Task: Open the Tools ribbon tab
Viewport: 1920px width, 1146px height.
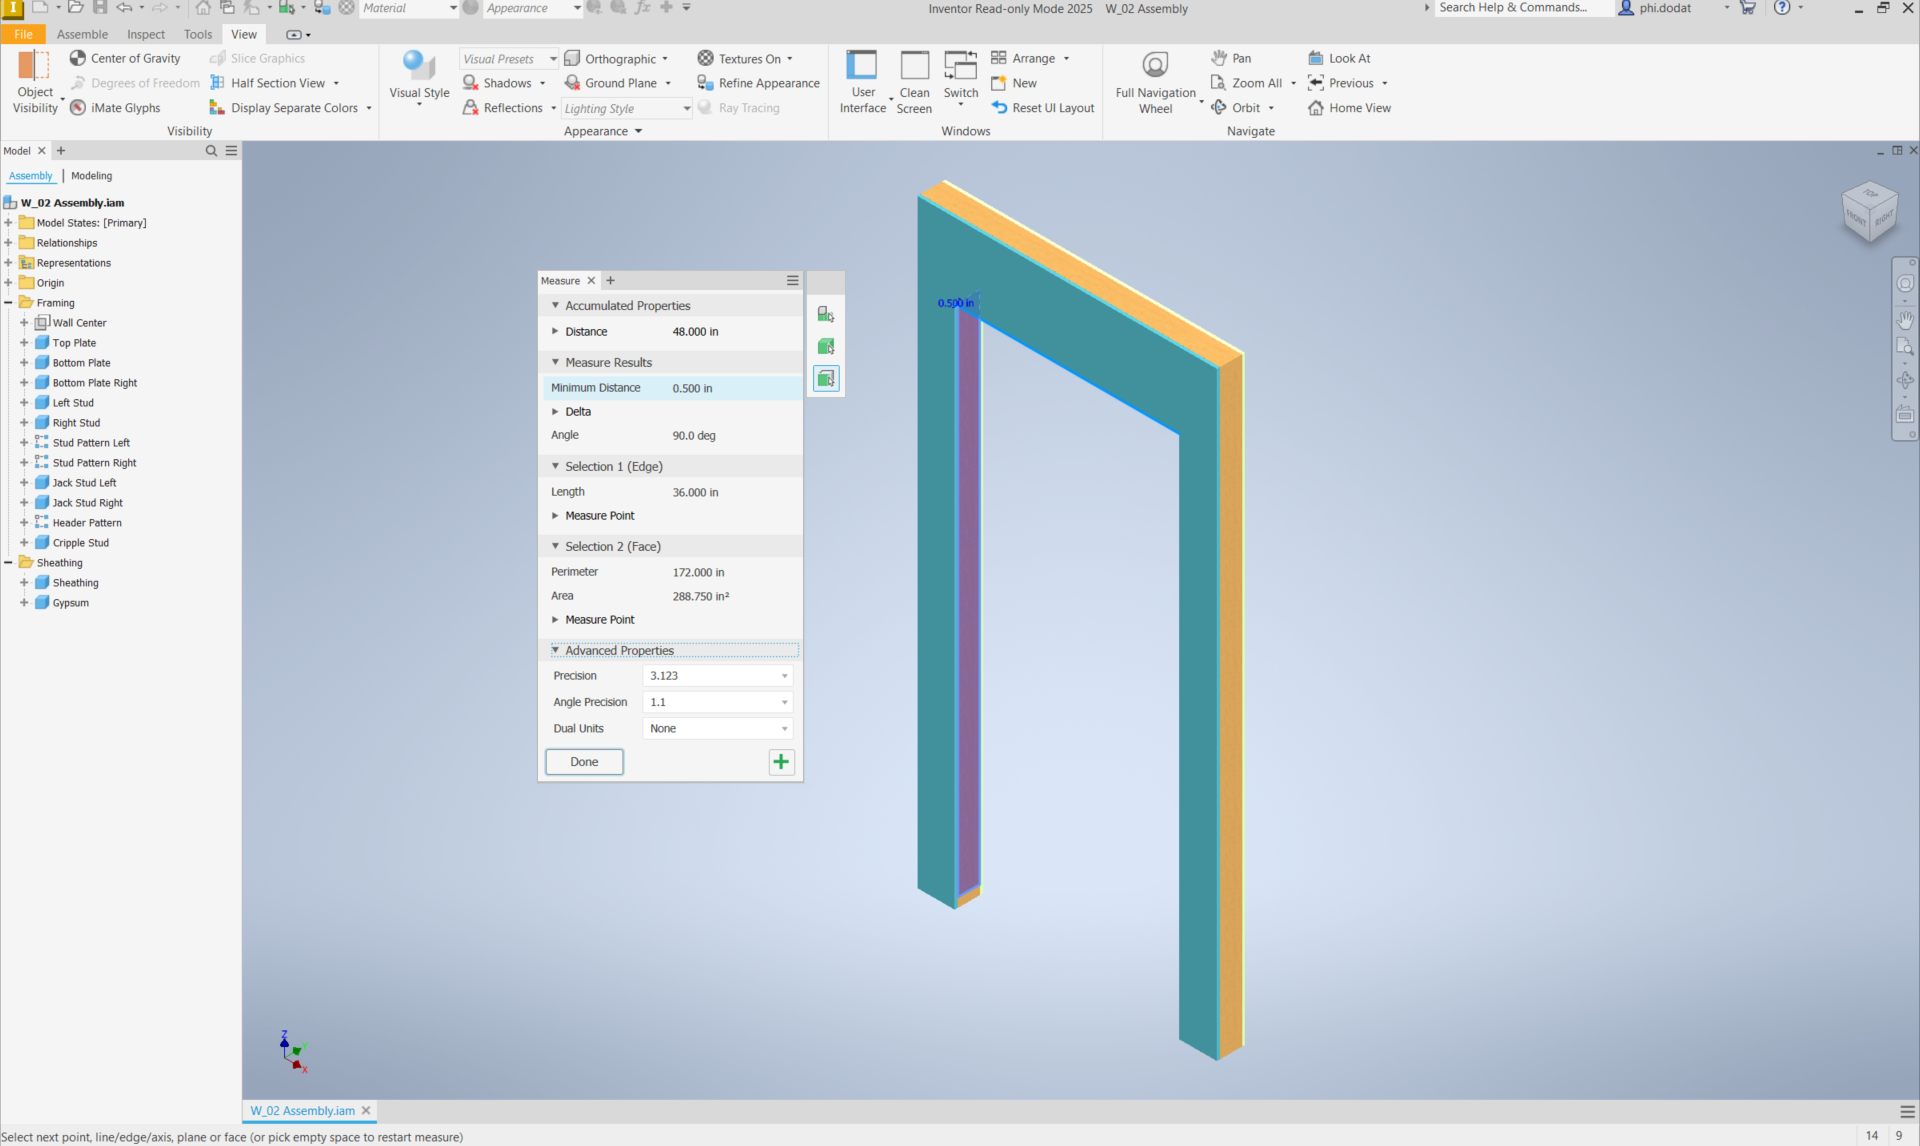Action: coord(198,34)
